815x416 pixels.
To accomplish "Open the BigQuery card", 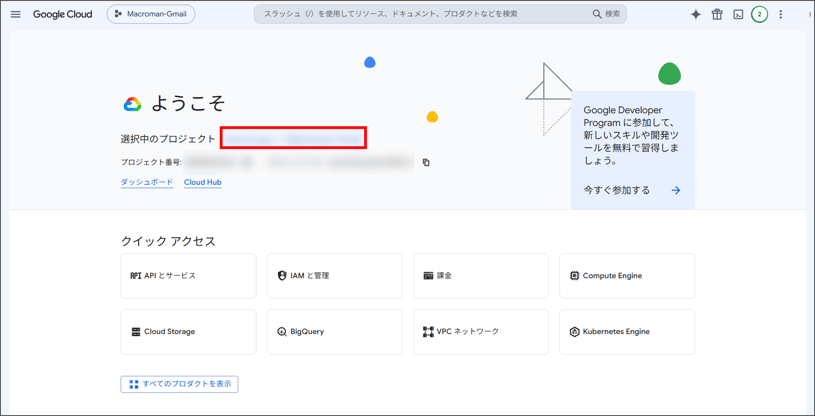I will pyautogui.click(x=335, y=332).
